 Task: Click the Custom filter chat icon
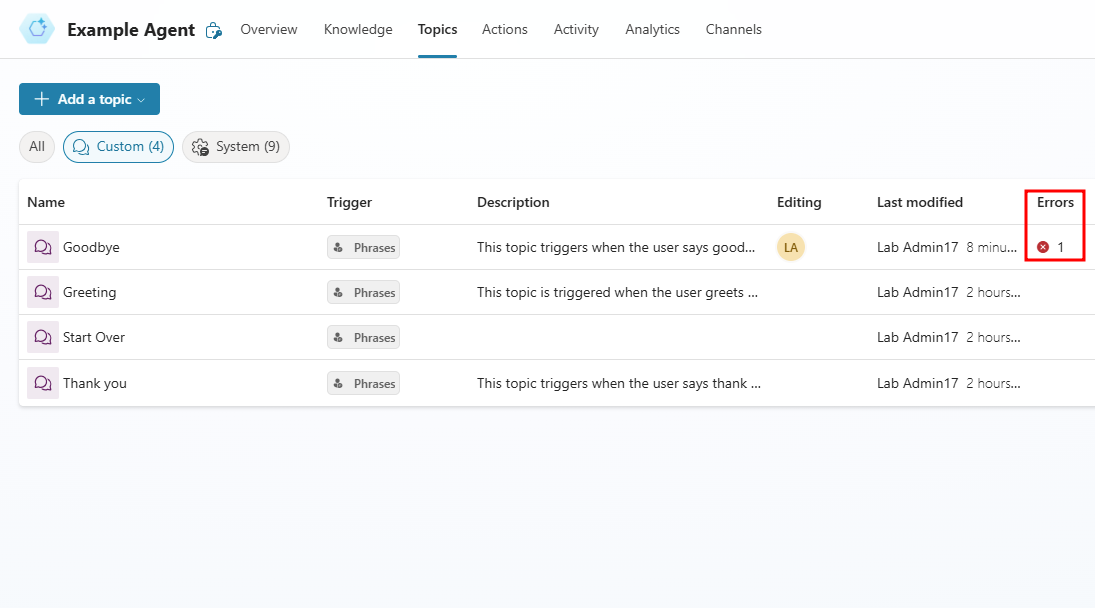coord(80,146)
